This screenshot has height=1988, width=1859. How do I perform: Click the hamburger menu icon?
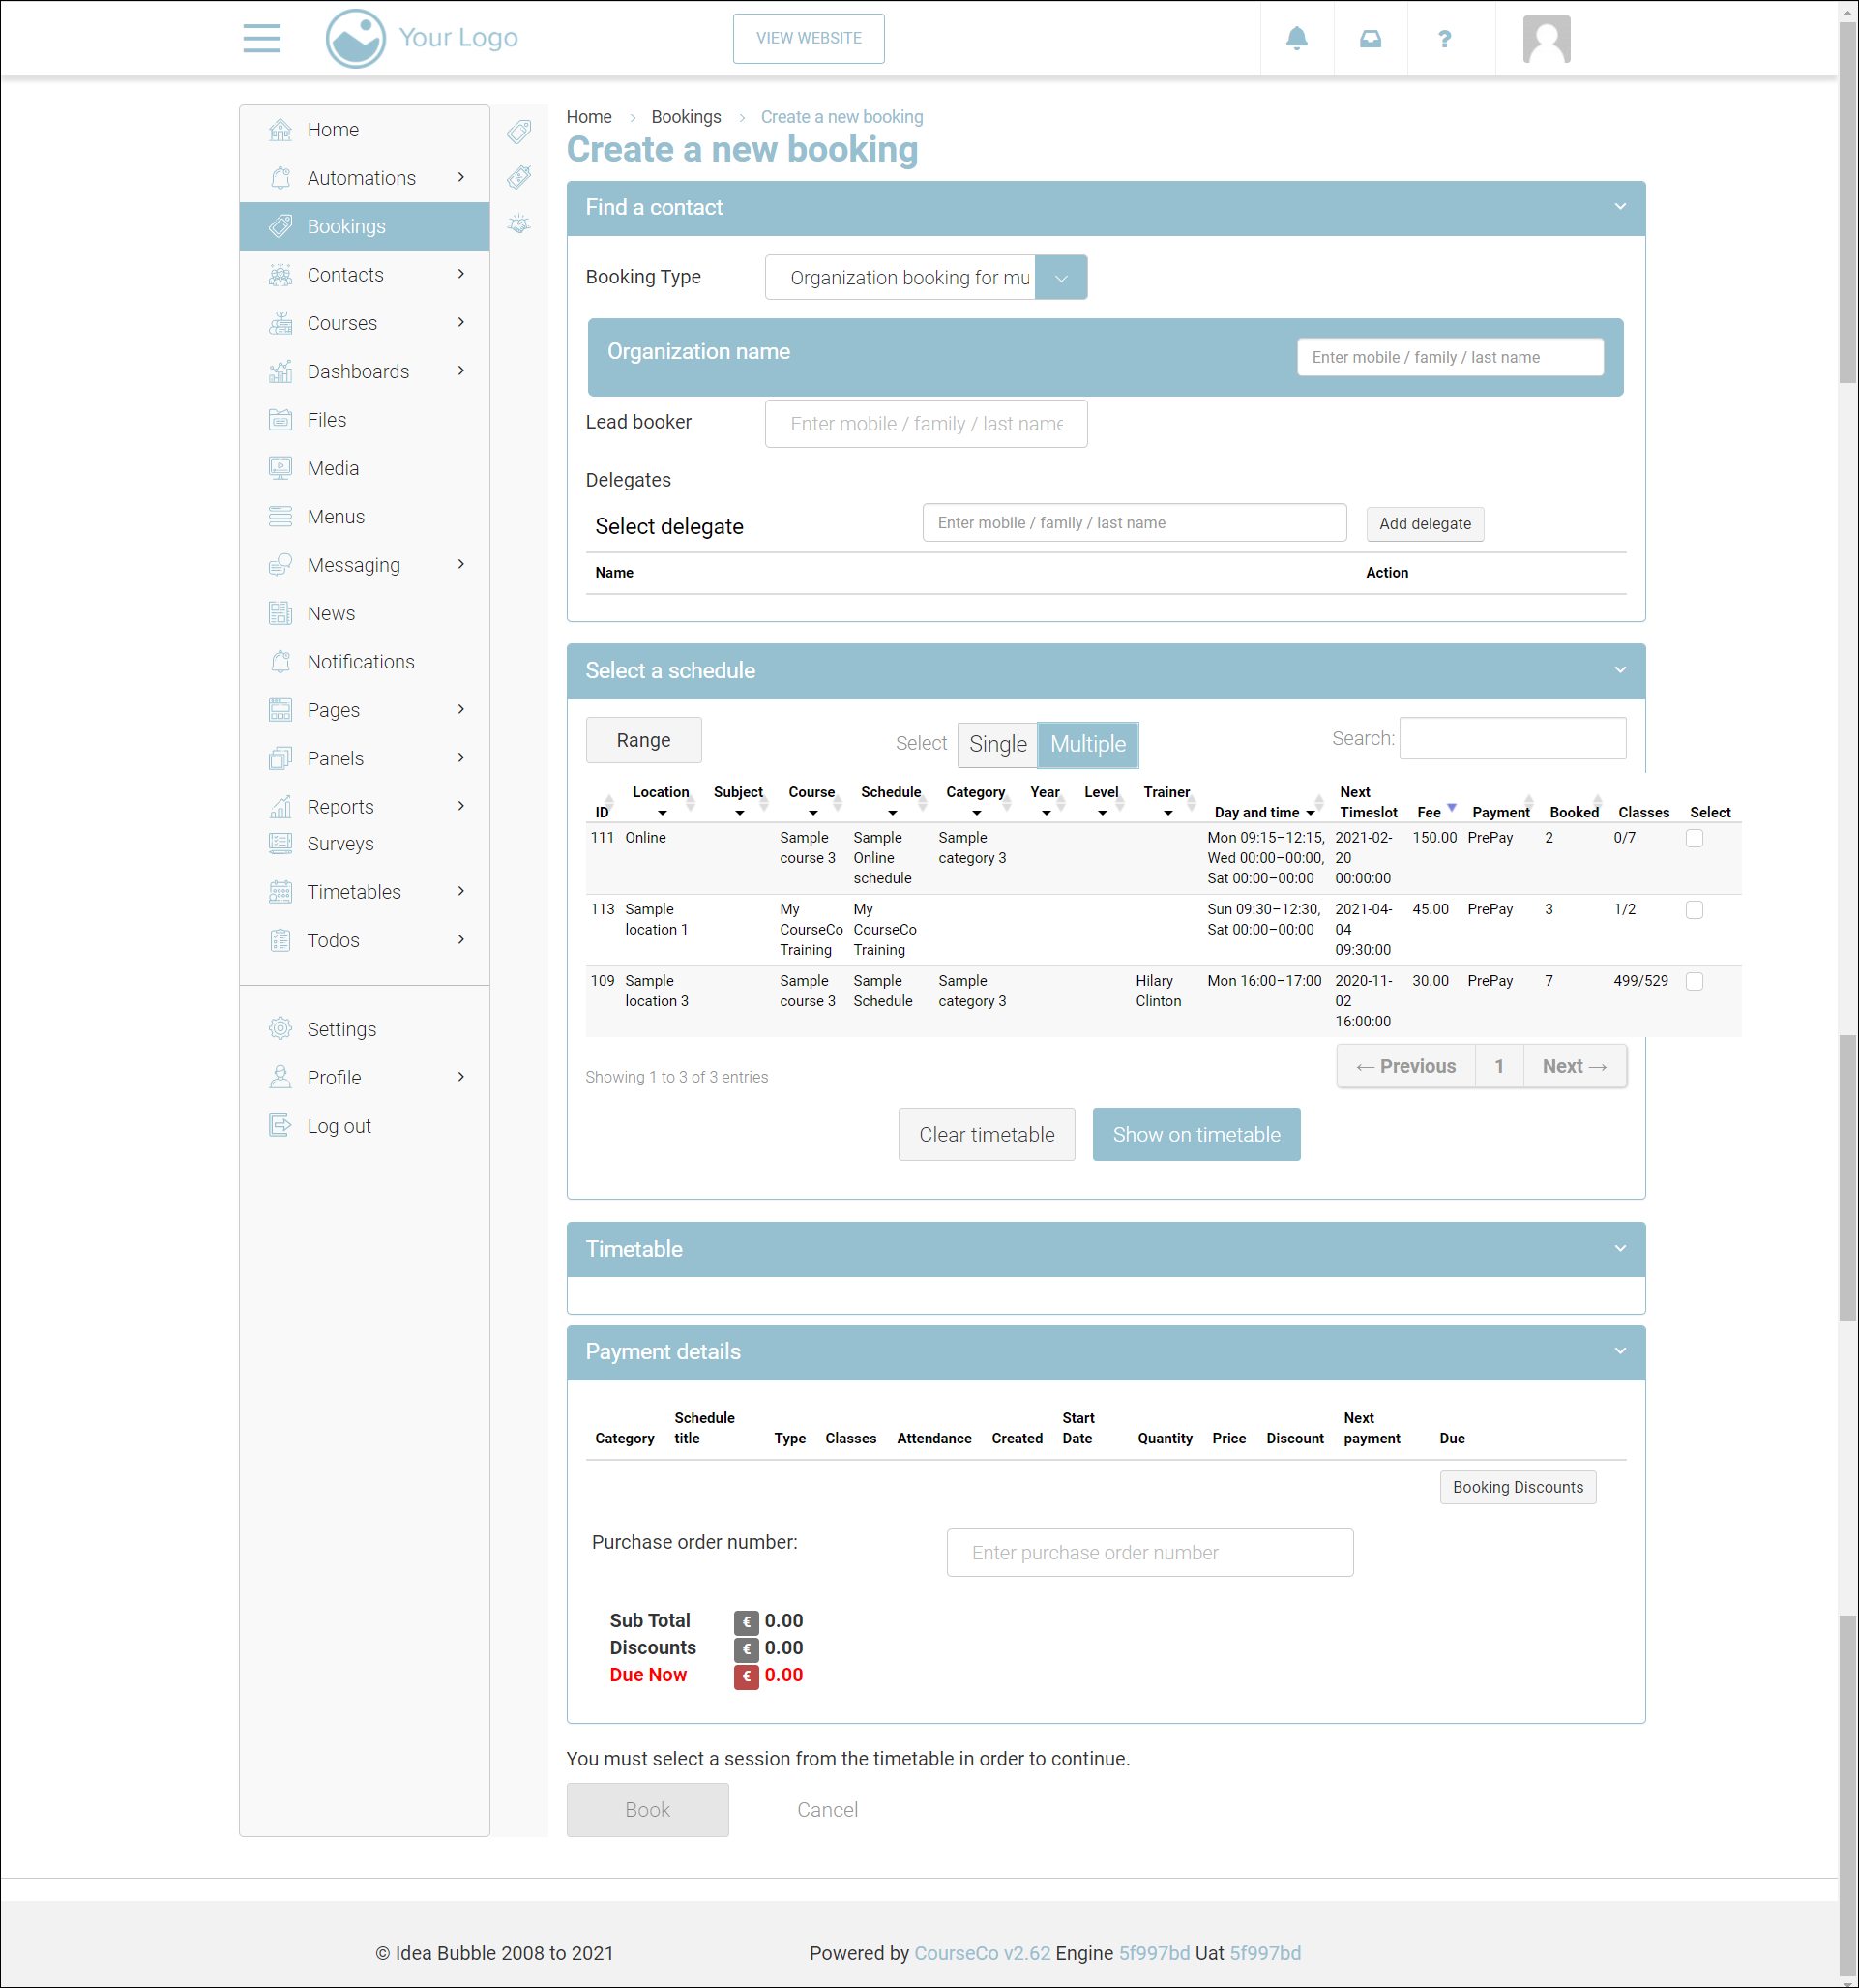(x=261, y=38)
